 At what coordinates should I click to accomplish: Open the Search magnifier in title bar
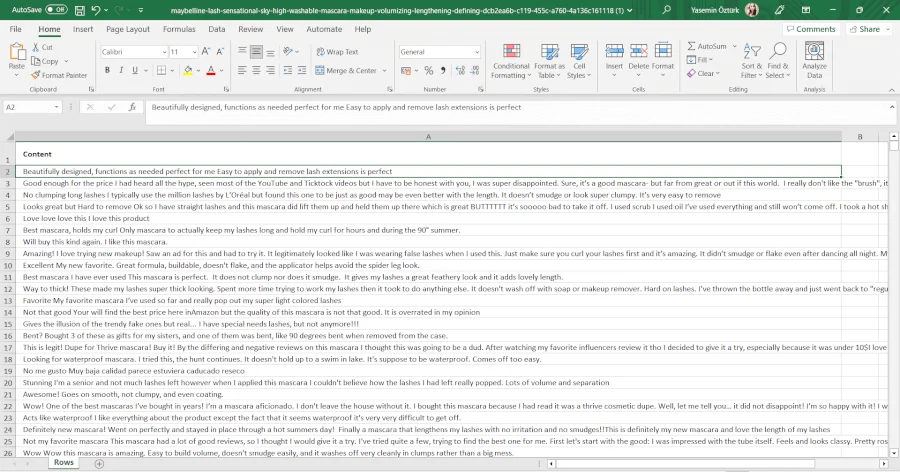coord(666,10)
